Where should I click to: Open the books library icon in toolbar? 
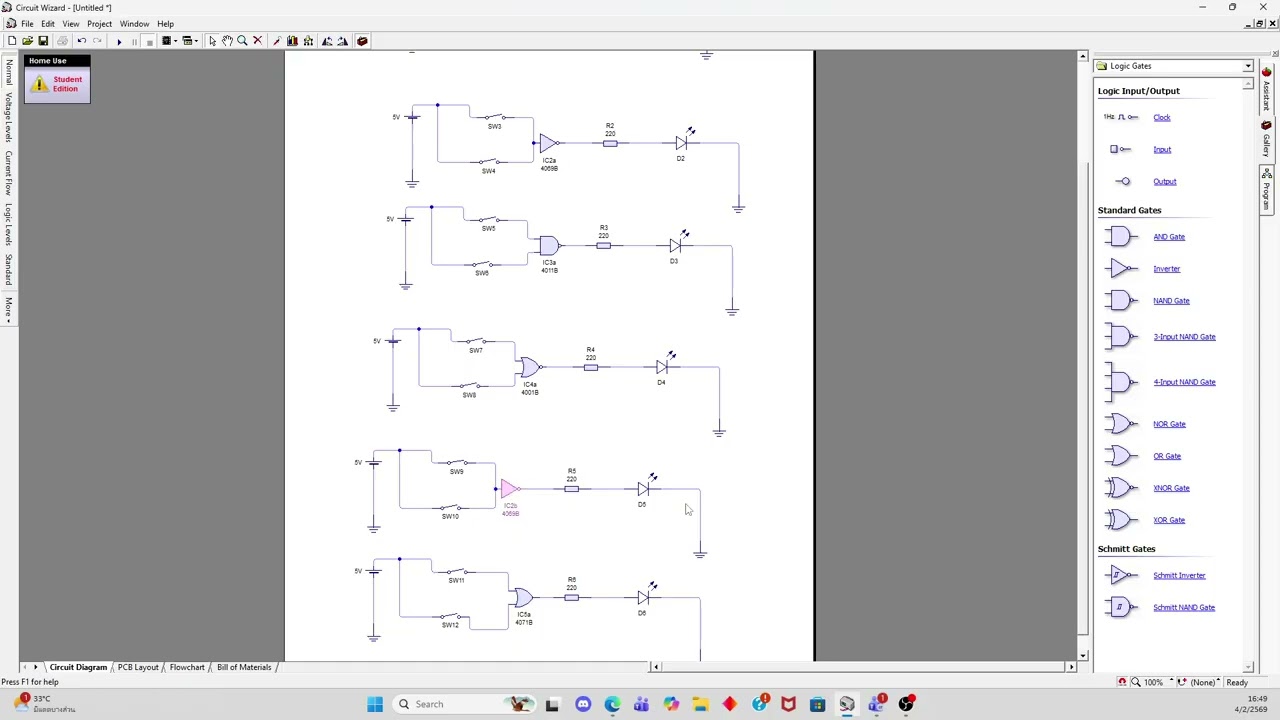[x=292, y=41]
